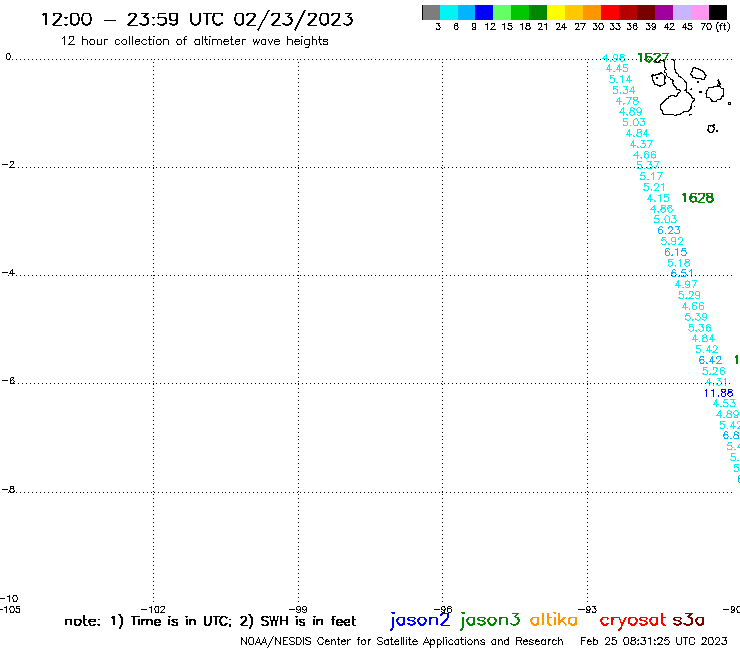Select the wave height value 4.53
This screenshot has height=650, width=740.
724,403
